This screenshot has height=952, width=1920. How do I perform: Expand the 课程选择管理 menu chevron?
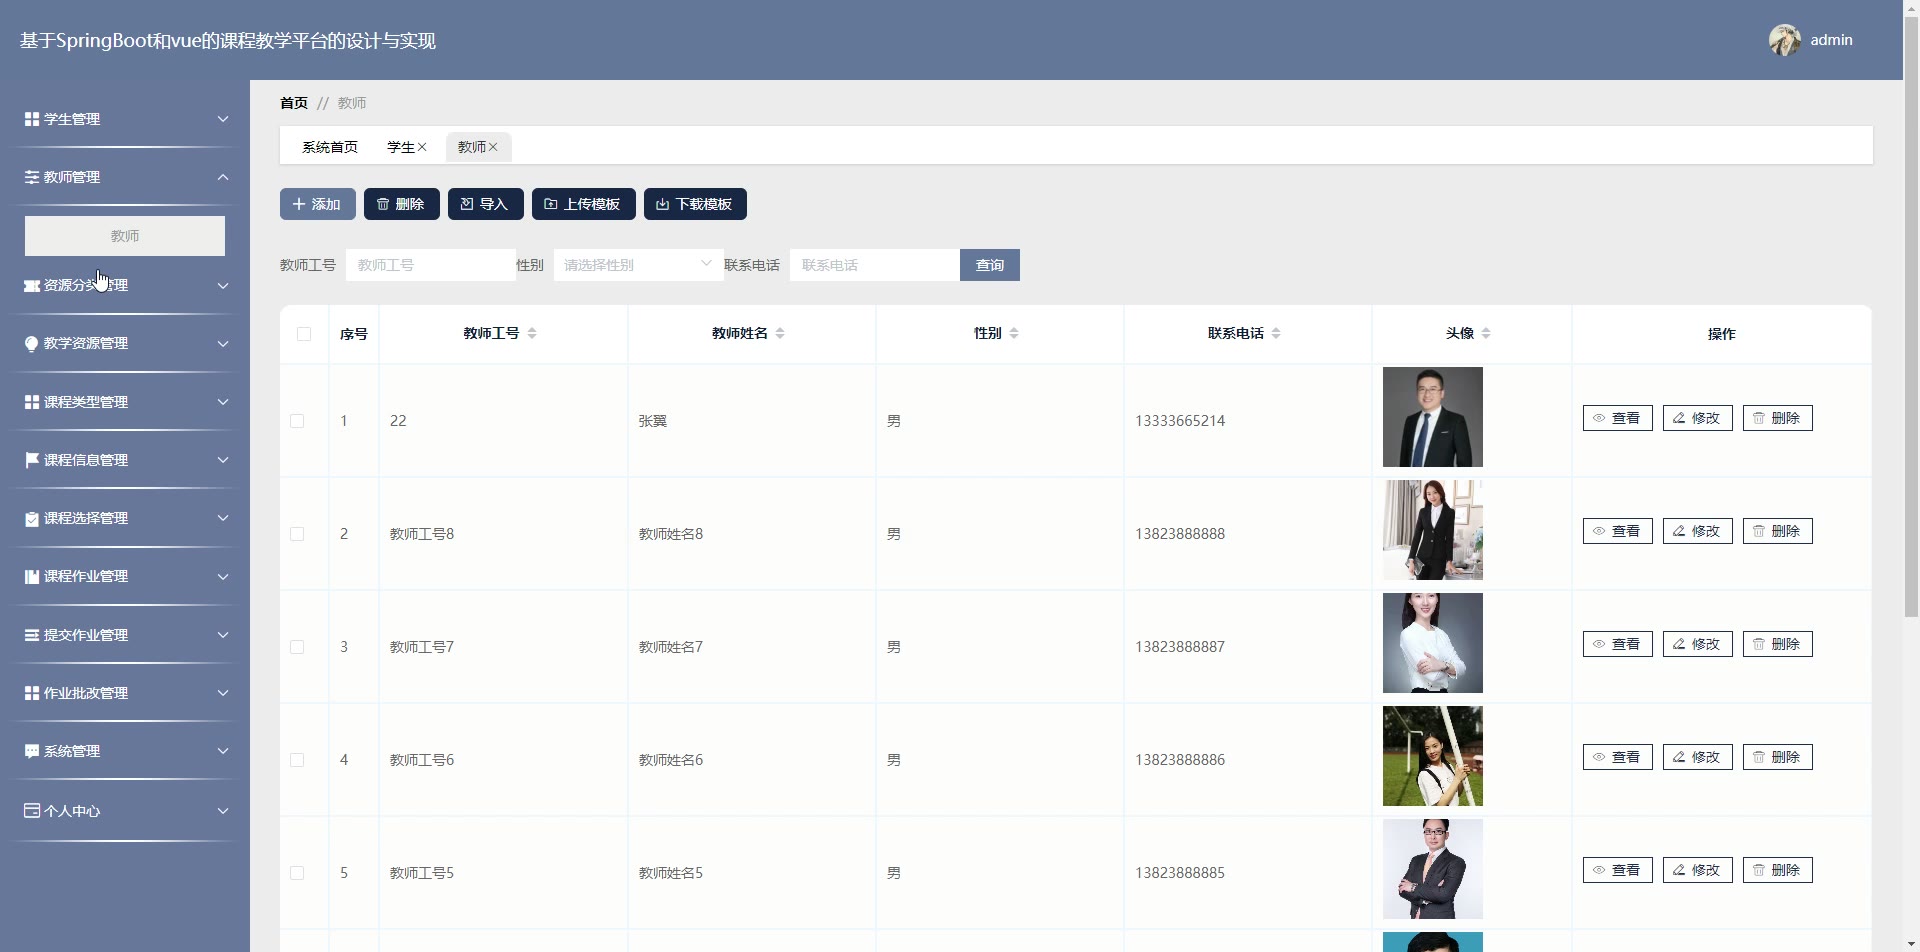point(223,518)
